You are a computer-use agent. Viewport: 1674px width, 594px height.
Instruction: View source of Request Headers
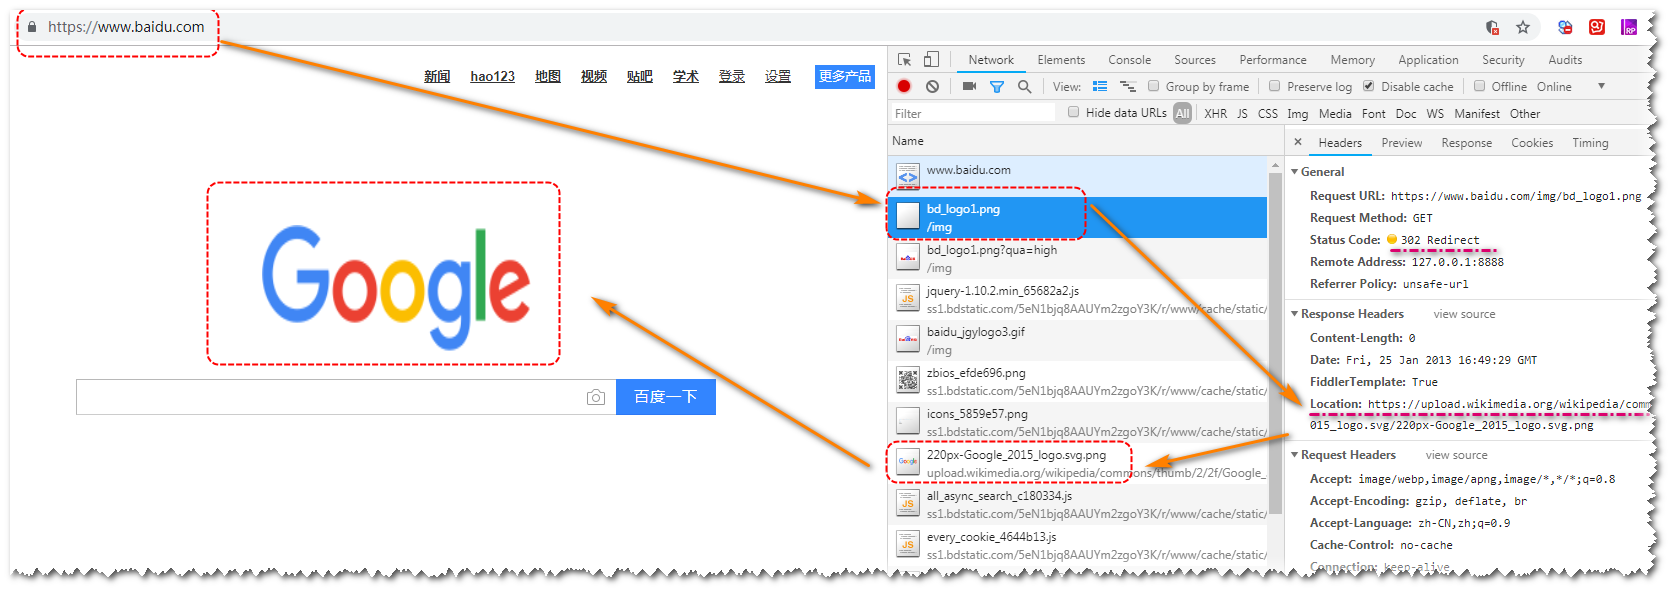tap(1457, 455)
